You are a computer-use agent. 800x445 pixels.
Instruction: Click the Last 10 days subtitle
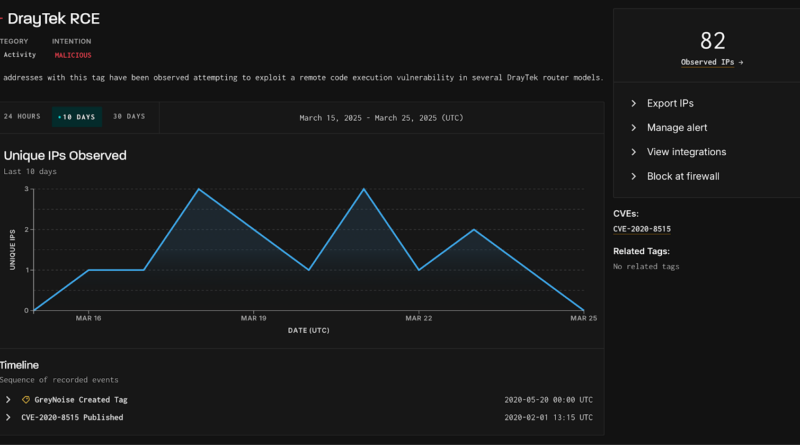(30, 171)
